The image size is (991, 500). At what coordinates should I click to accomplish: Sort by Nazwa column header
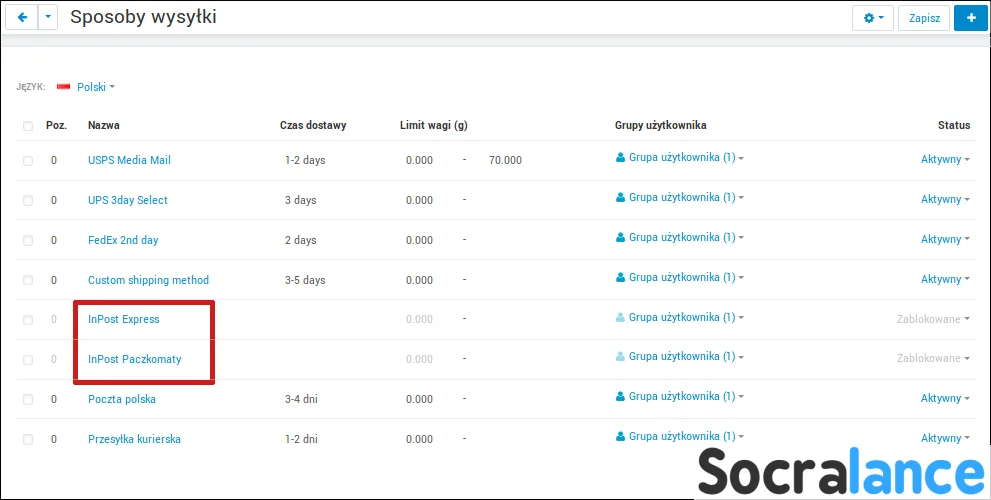pyautogui.click(x=103, y=126)
